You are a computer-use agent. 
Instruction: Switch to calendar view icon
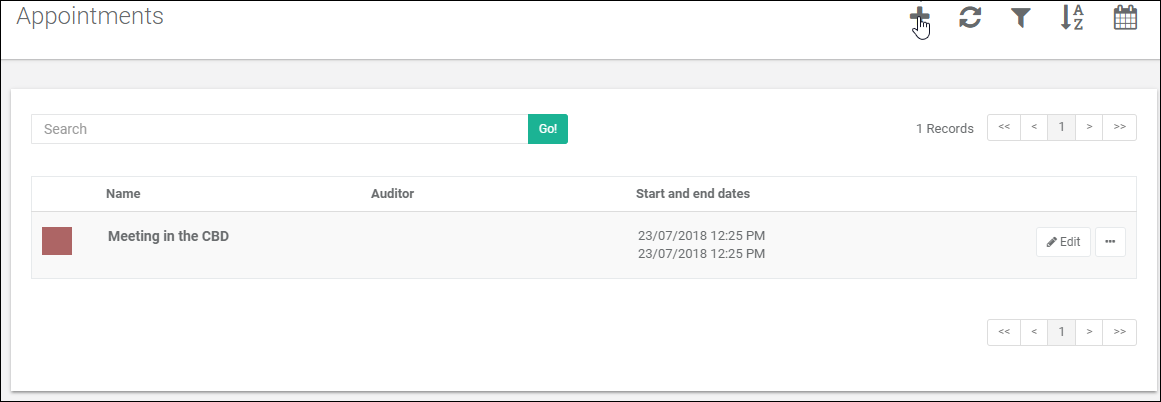coord(1125,18)
